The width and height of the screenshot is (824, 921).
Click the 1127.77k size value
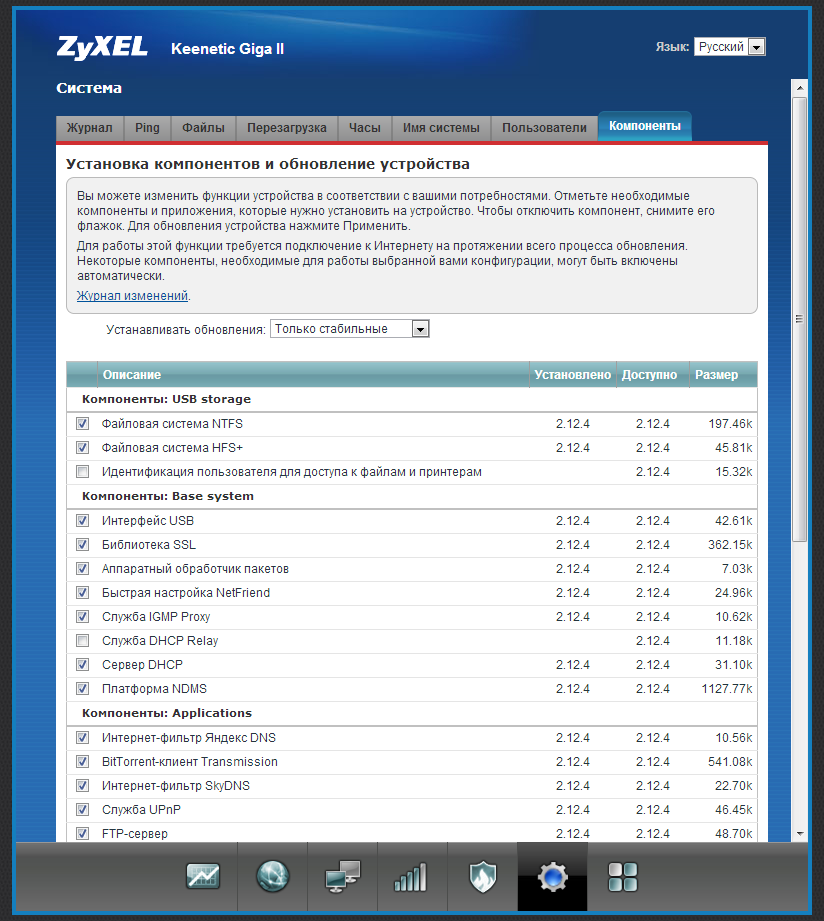pos(727,688)
